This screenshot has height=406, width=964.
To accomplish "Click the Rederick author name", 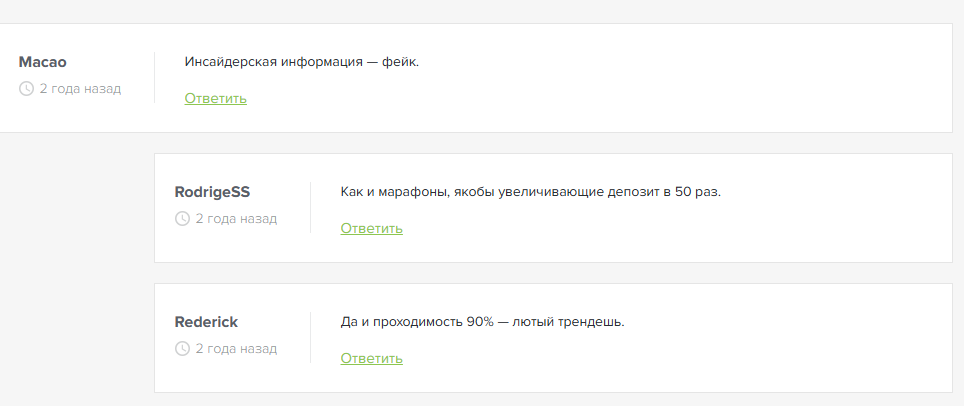I will 206,322.
